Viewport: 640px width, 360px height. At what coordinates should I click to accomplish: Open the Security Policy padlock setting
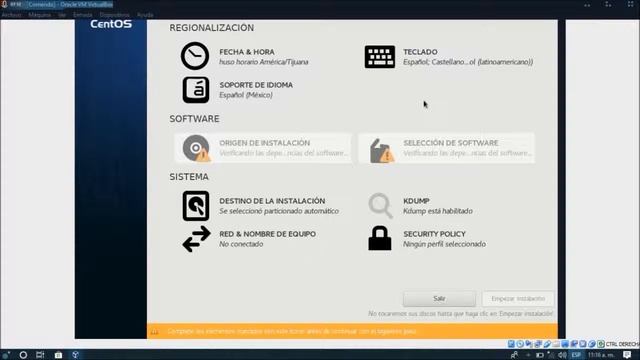pos(427,239)
